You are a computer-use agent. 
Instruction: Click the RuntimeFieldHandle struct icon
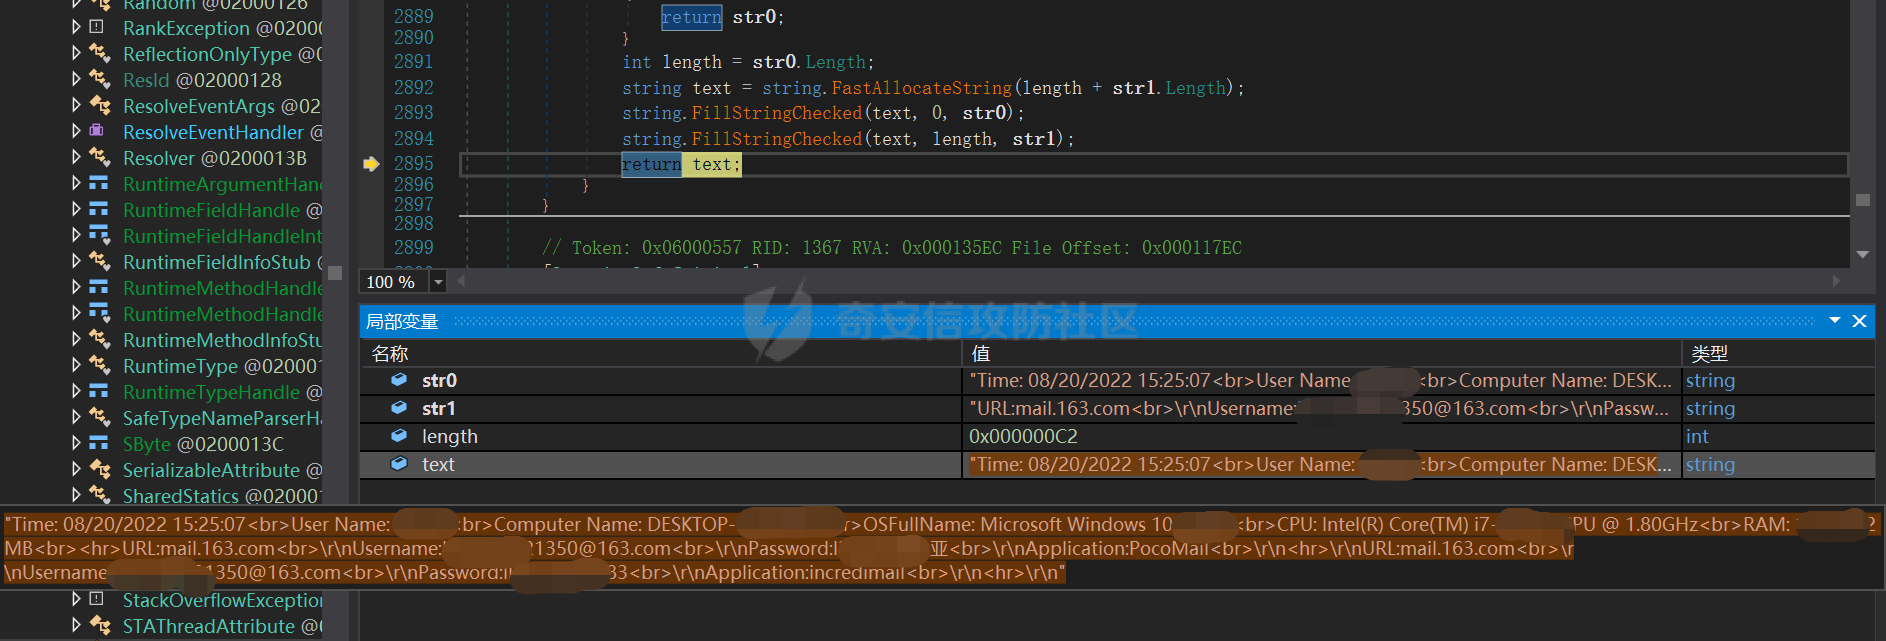point(99,209)
